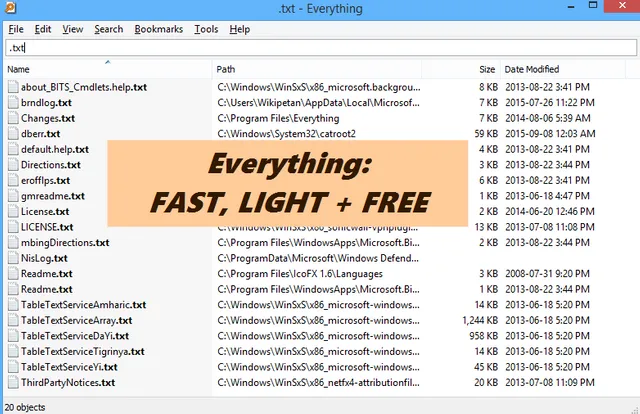Click path C:\Program Files\Everything
This screenshot has width=640, height=414.
(278, 118)
